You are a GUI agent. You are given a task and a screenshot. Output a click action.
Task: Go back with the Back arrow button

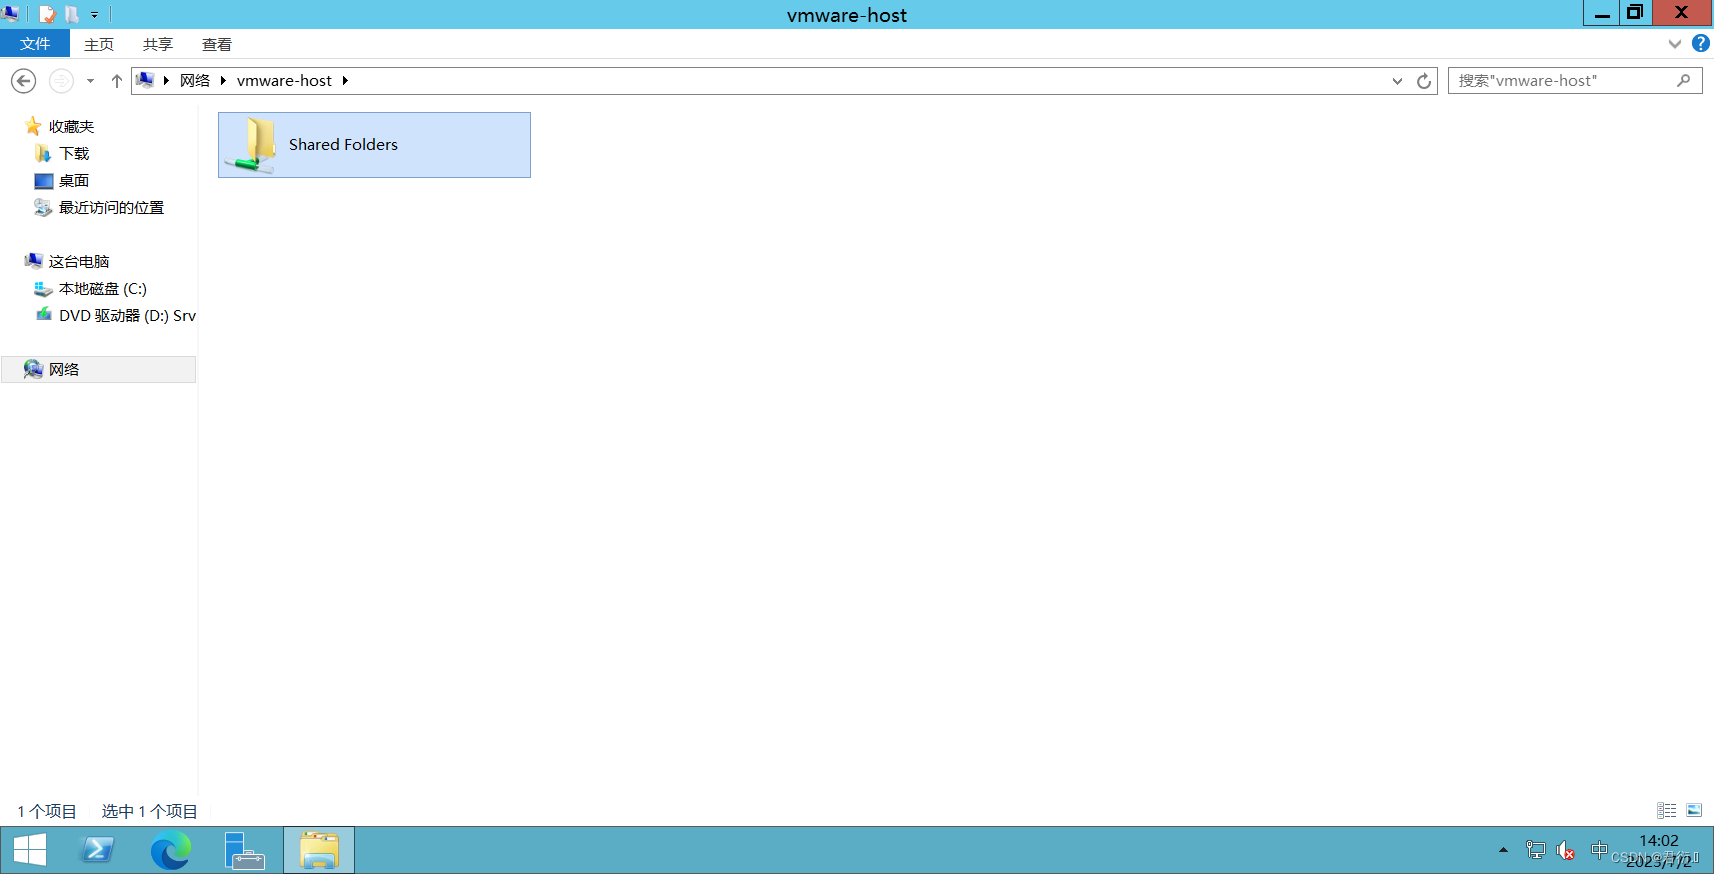pyautogui.click(x=24, y=81)
